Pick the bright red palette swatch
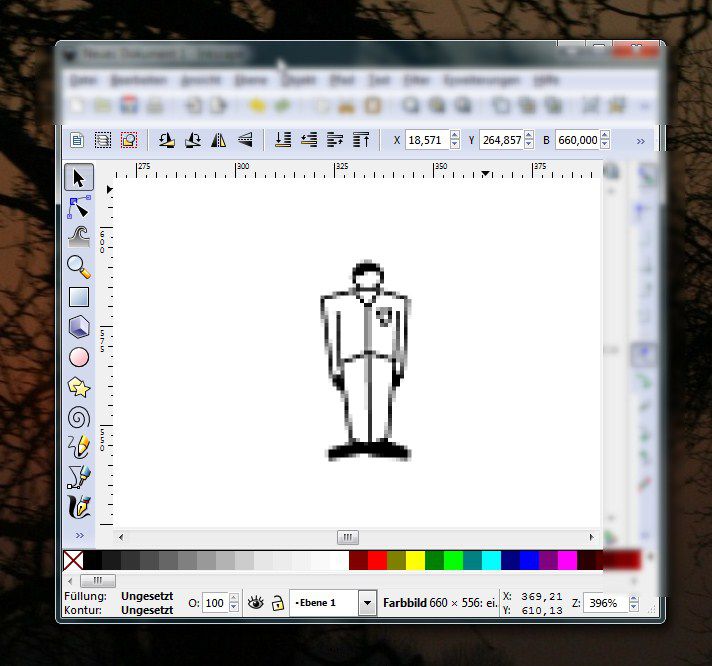 pos(377,561)
